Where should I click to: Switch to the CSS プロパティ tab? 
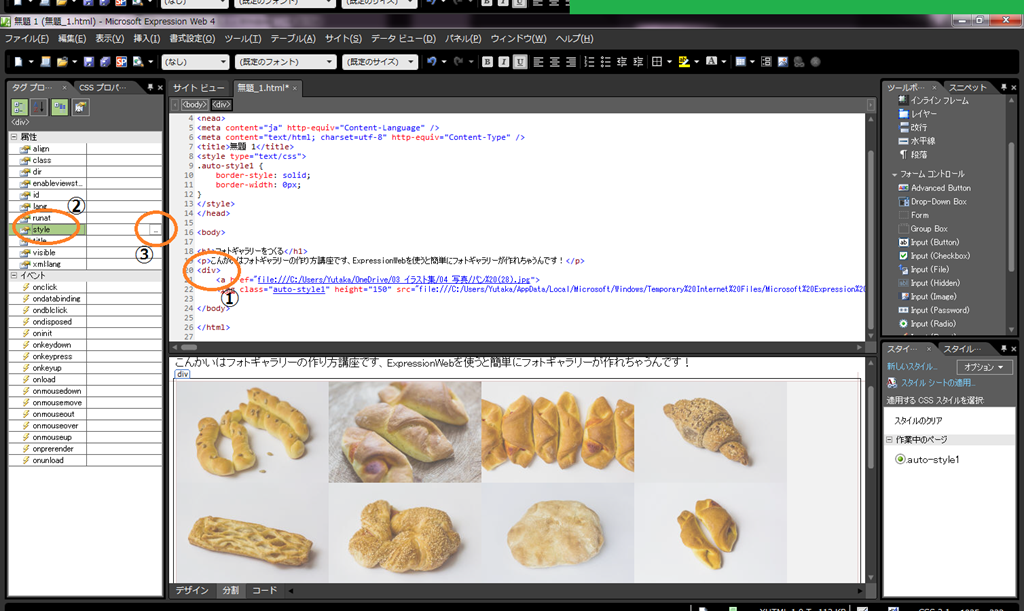[103, 87]
